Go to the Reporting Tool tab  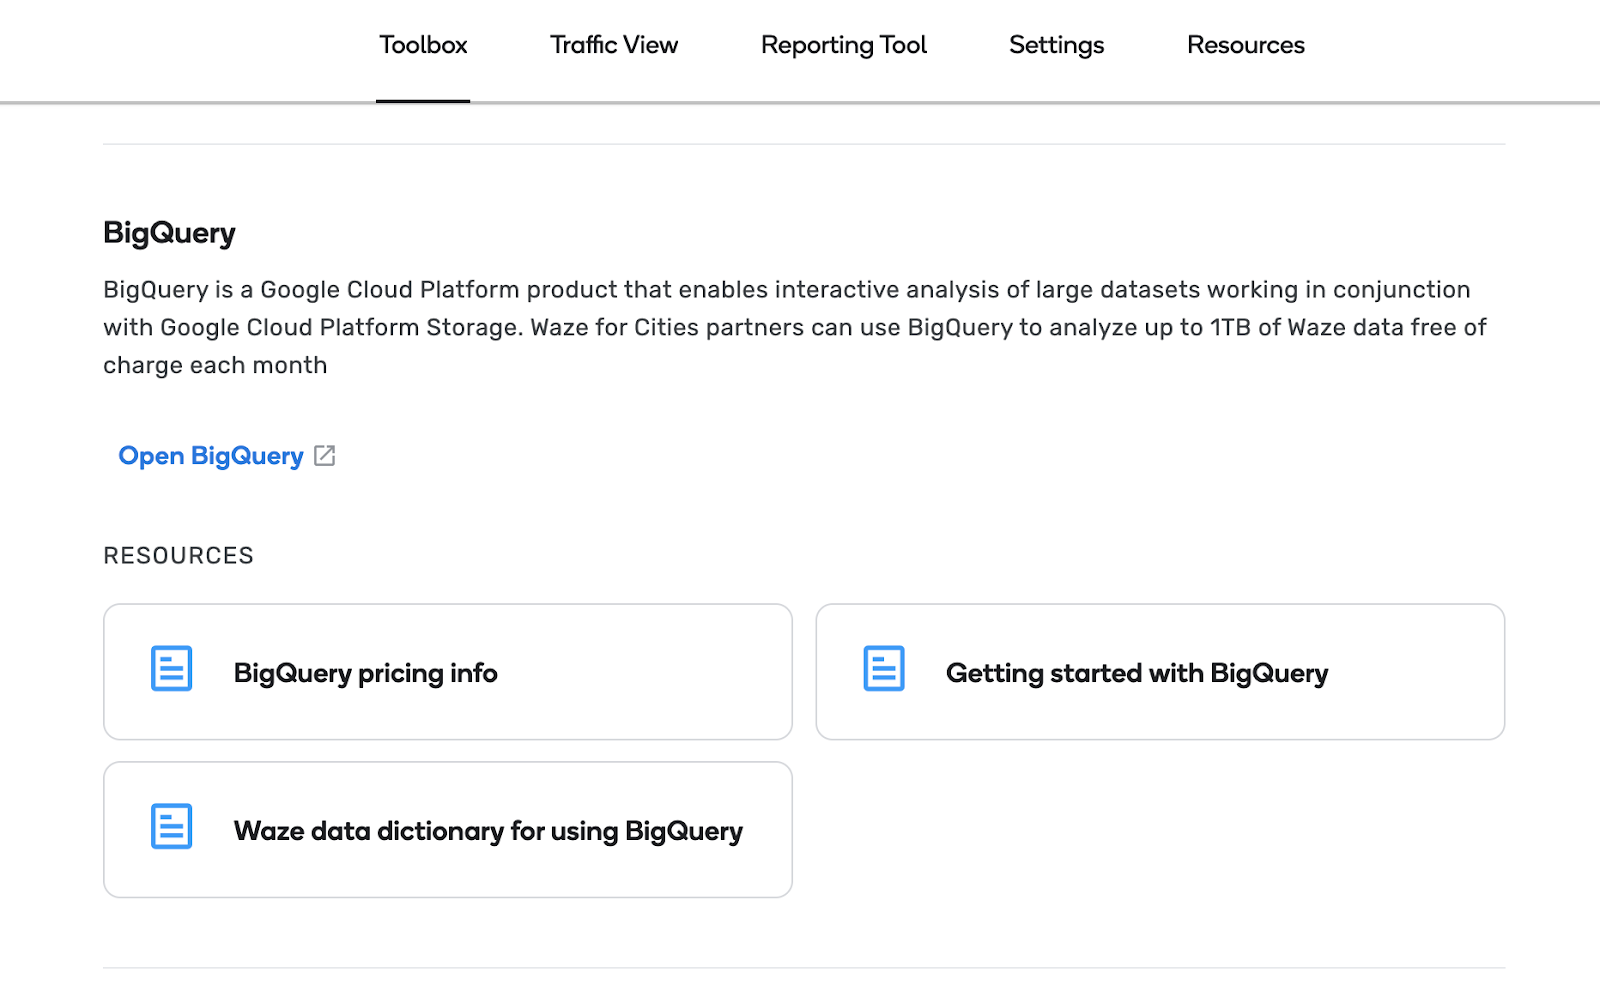844,46
